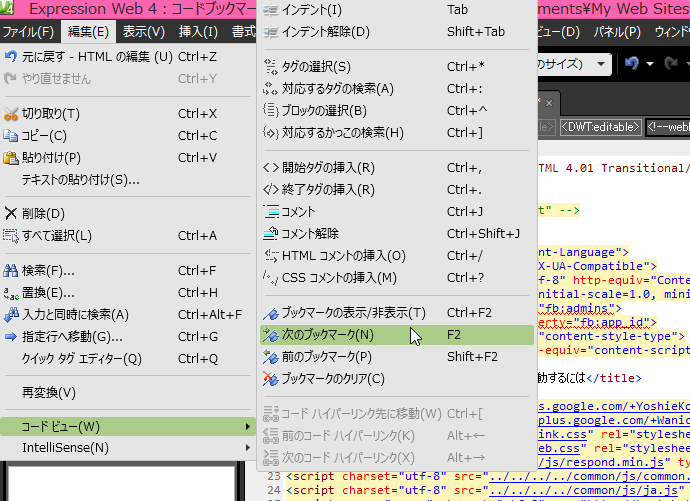Open the 挿入(I) menu

click(198, 32)
